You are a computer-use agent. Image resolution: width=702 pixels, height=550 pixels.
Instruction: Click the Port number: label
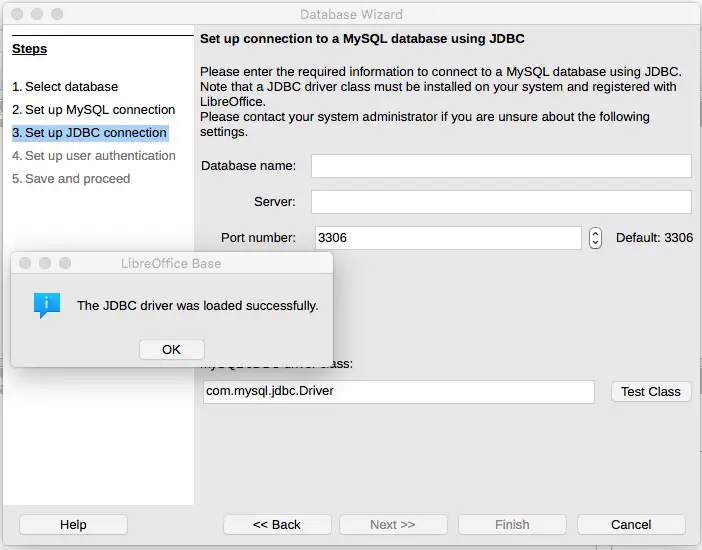coord(258,237)
